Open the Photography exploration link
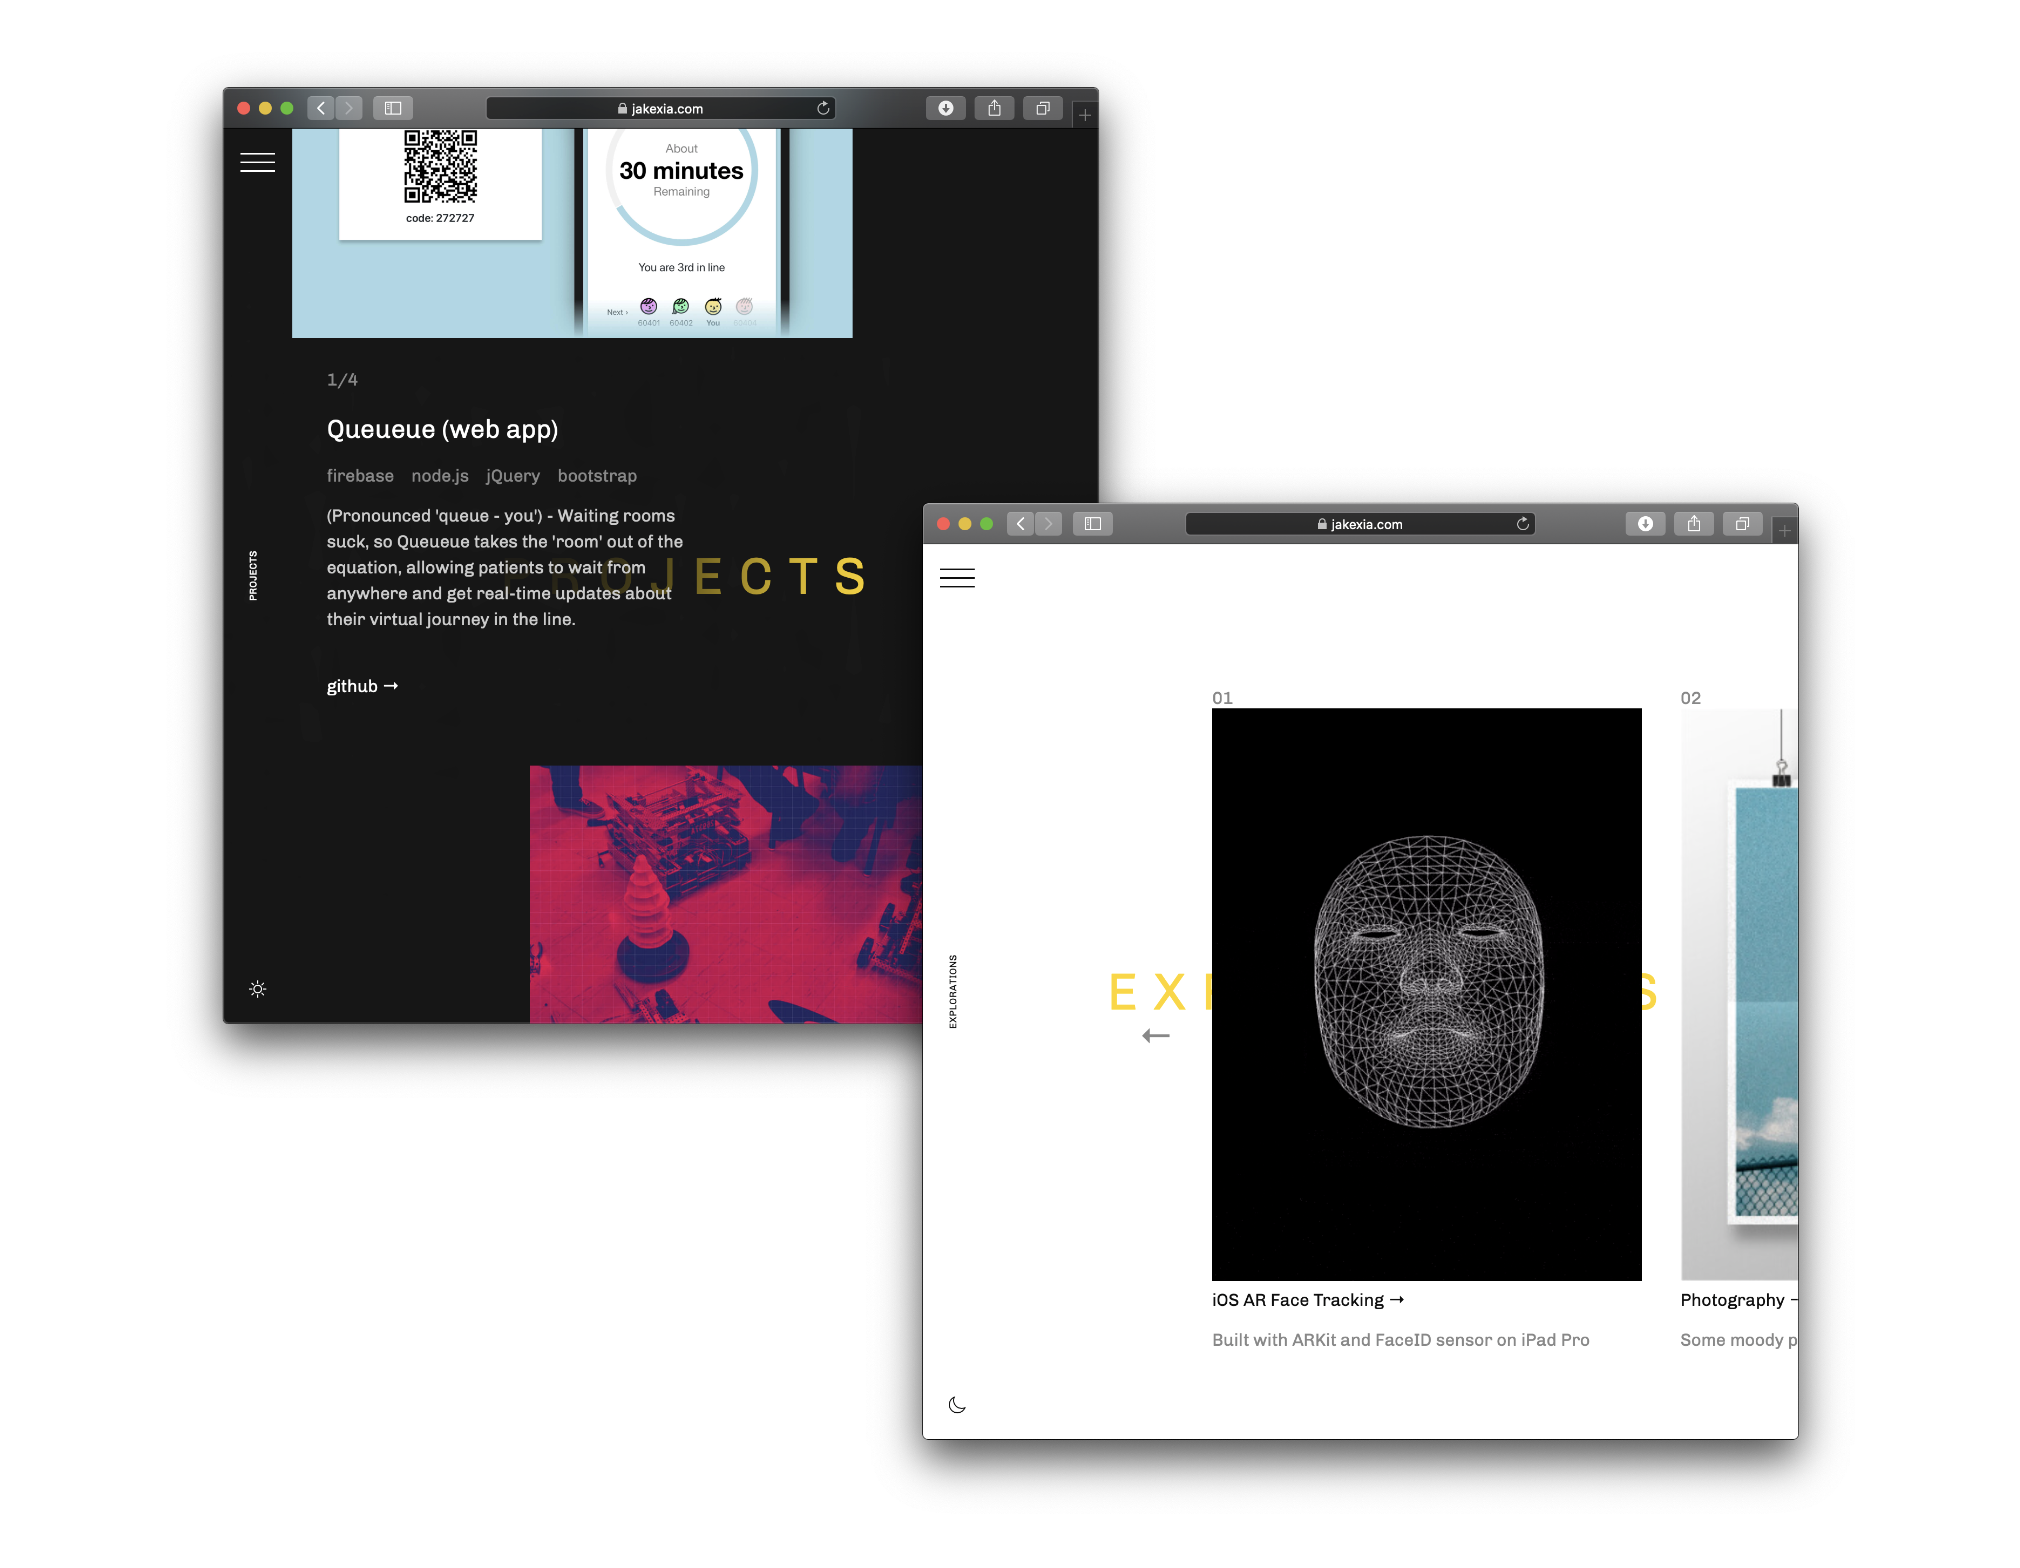Viewport: 2020px width, 1568px height. coord(1735,1299)
